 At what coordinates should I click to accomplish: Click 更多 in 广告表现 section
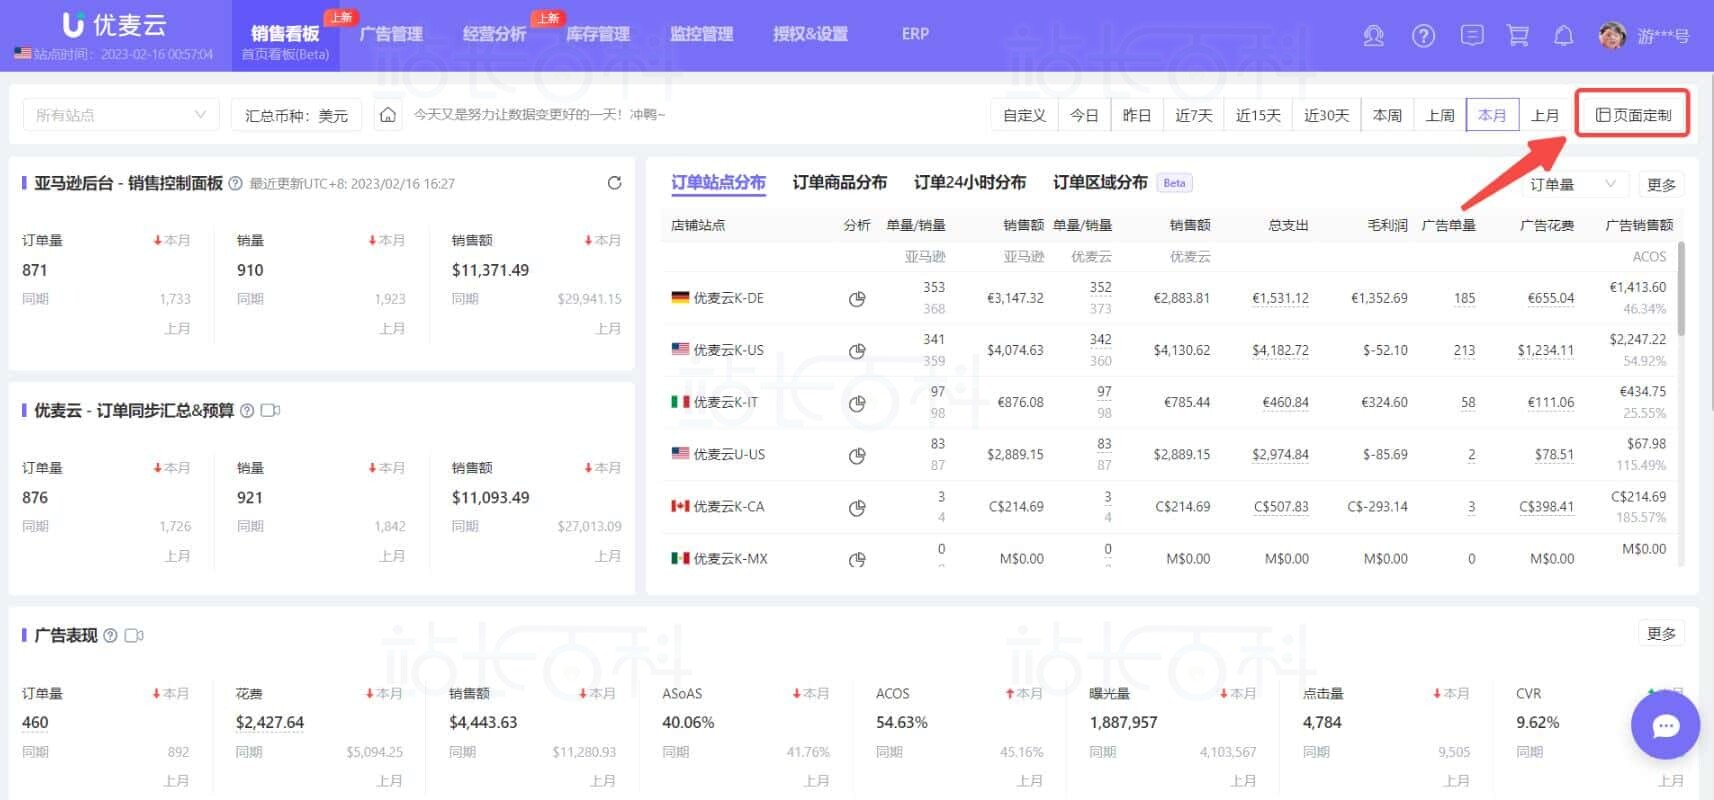click(1661, 633)
